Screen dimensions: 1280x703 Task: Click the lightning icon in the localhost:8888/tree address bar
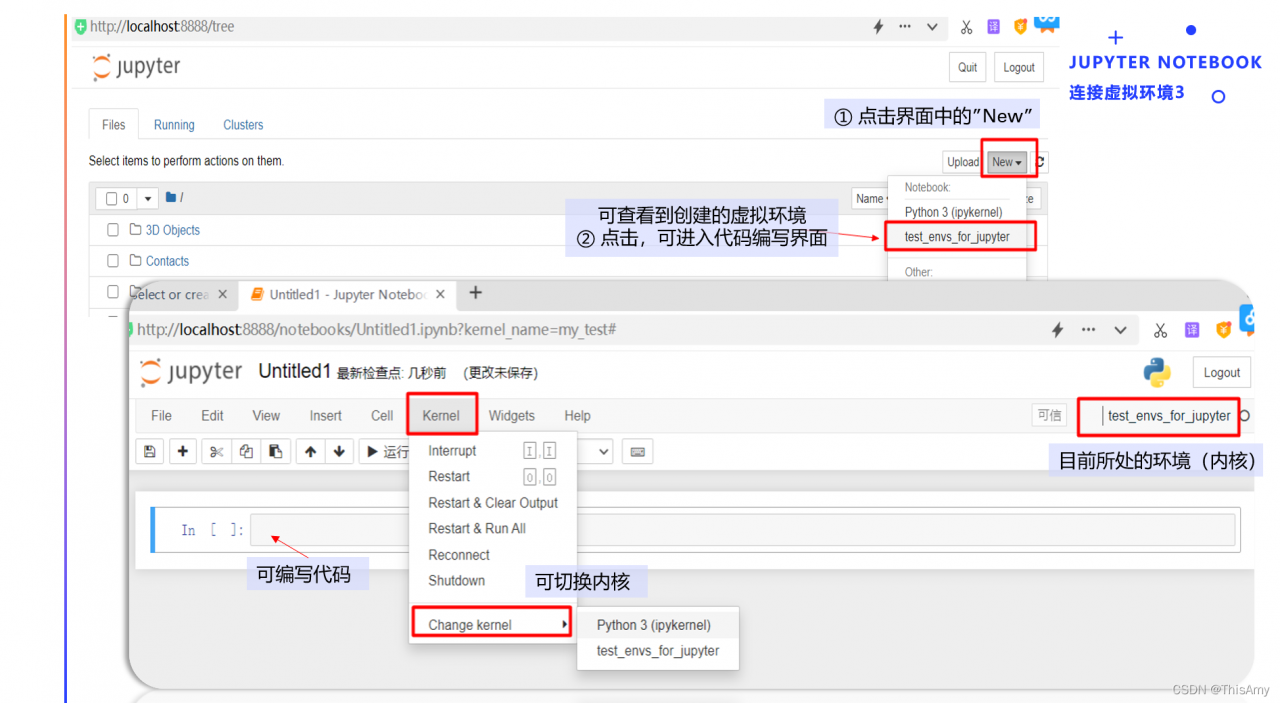[x=878, y=27]
